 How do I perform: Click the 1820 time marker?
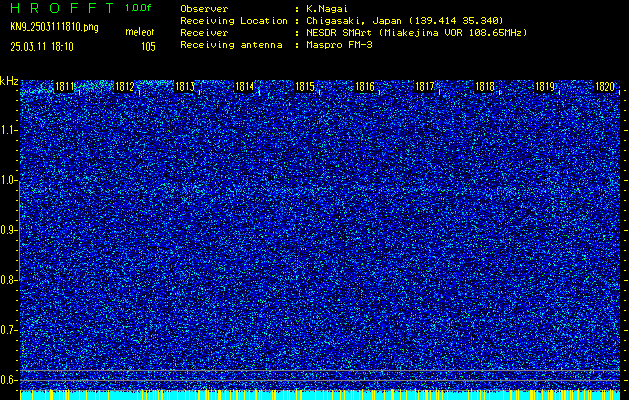(605, 87)
